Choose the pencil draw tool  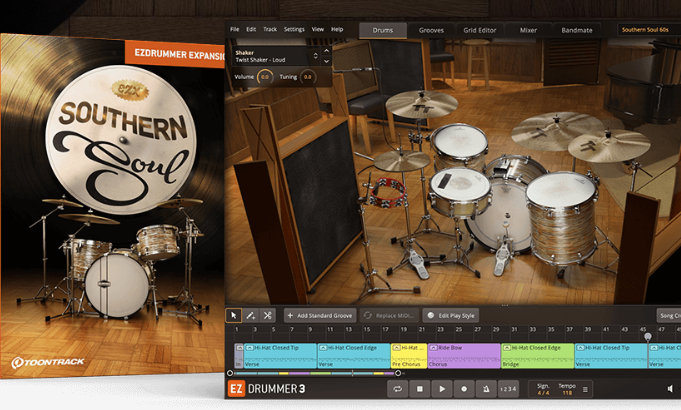pyautogui.click(x=251, y=315)
